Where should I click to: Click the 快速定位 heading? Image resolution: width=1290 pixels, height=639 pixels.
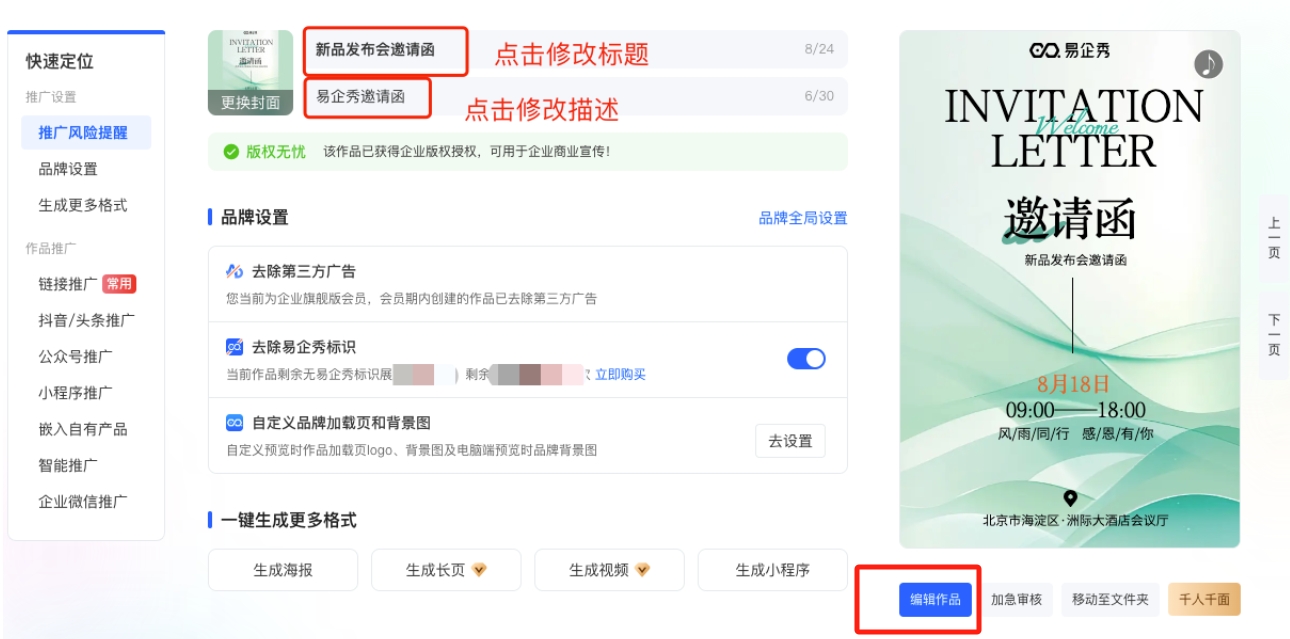(x=60, y=61)
